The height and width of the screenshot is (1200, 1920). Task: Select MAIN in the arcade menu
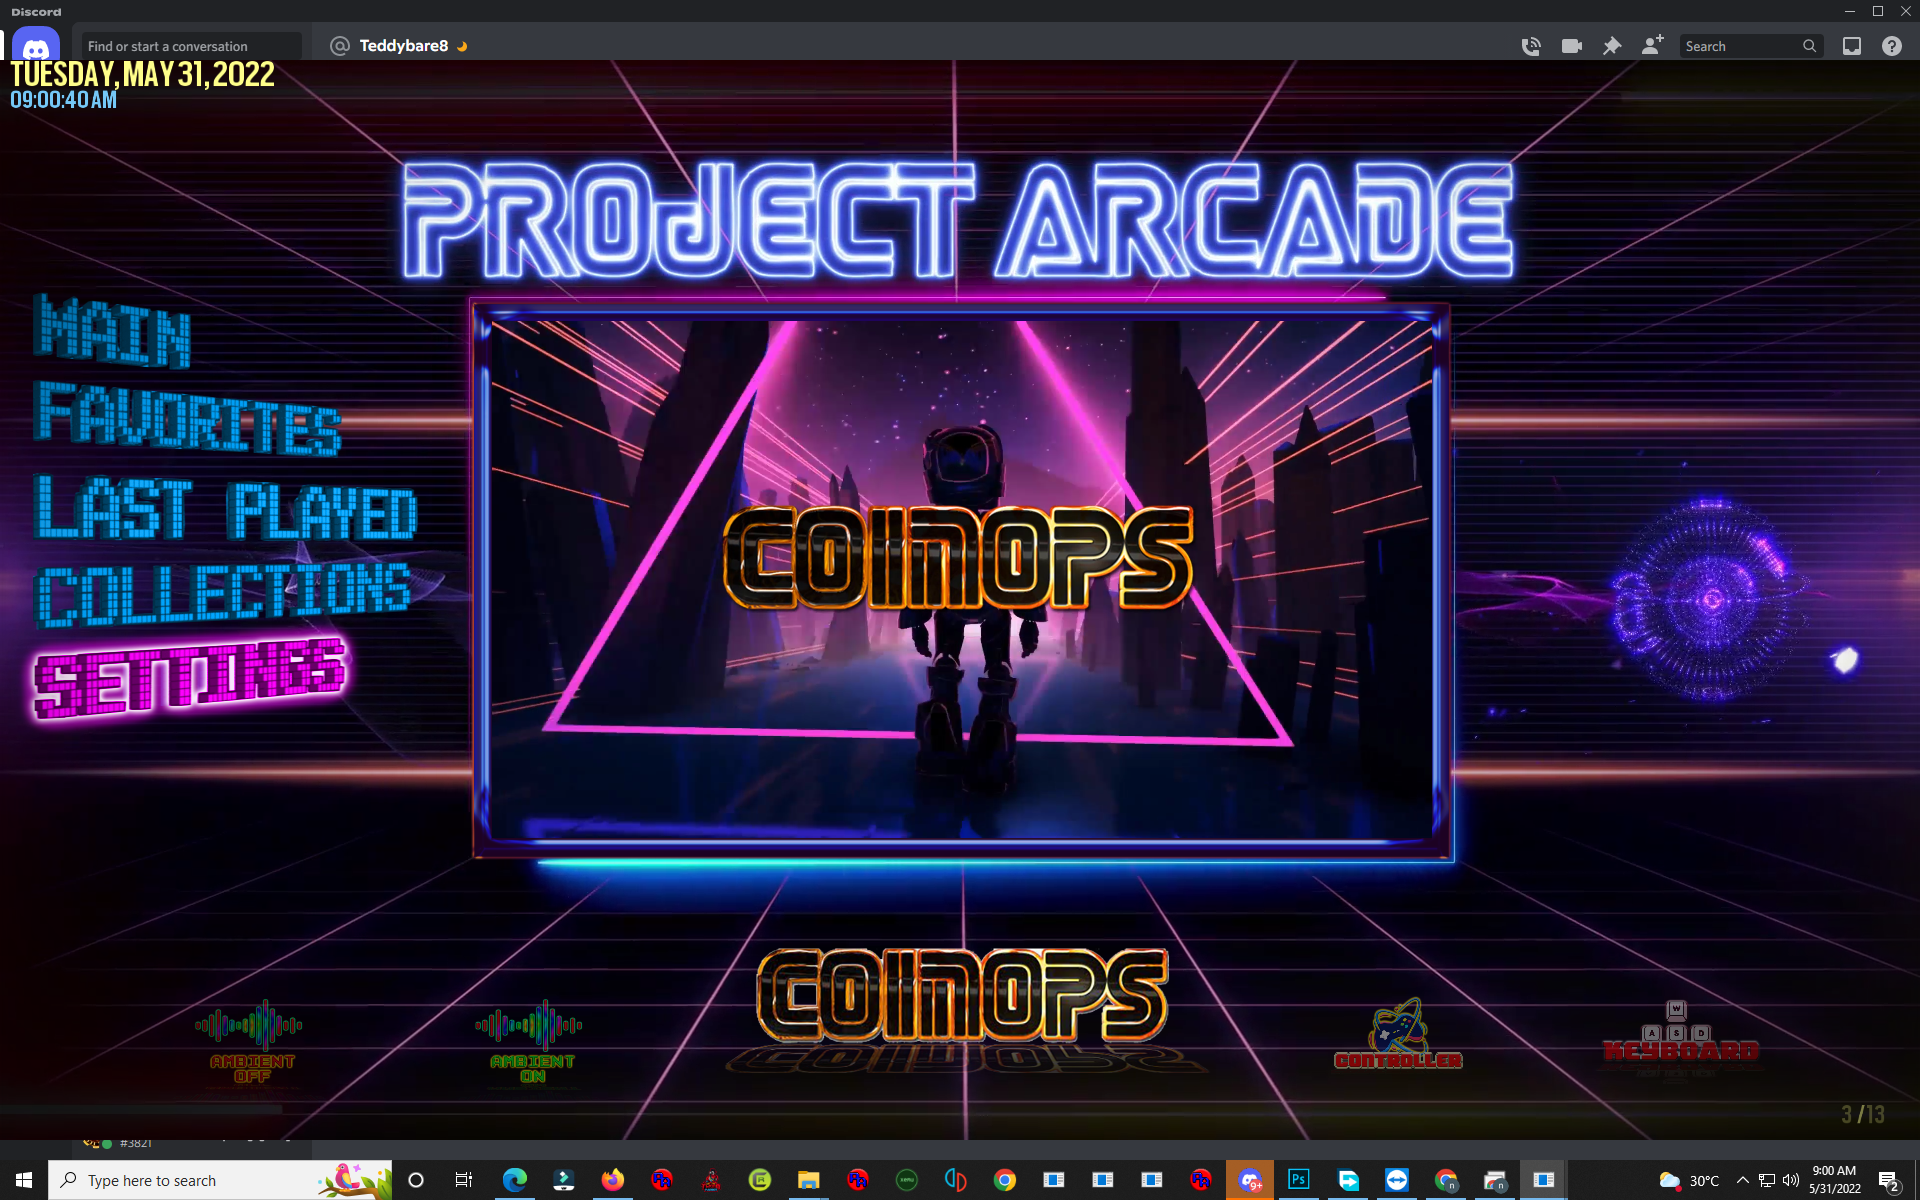[x=112, y=331]
